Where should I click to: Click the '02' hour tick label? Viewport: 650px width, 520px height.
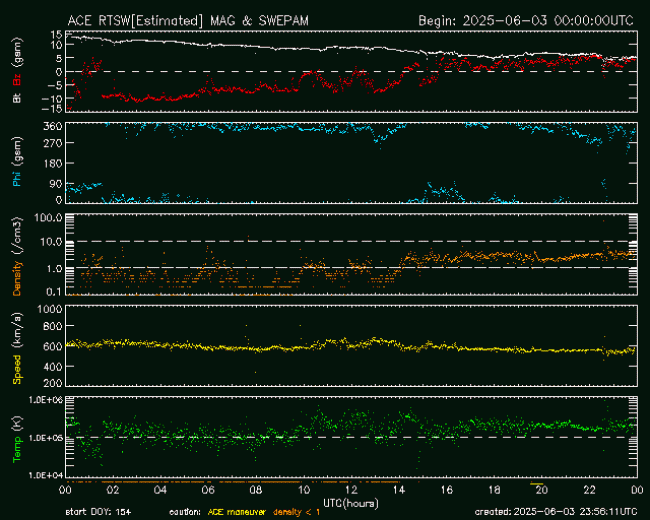point(113,491)
